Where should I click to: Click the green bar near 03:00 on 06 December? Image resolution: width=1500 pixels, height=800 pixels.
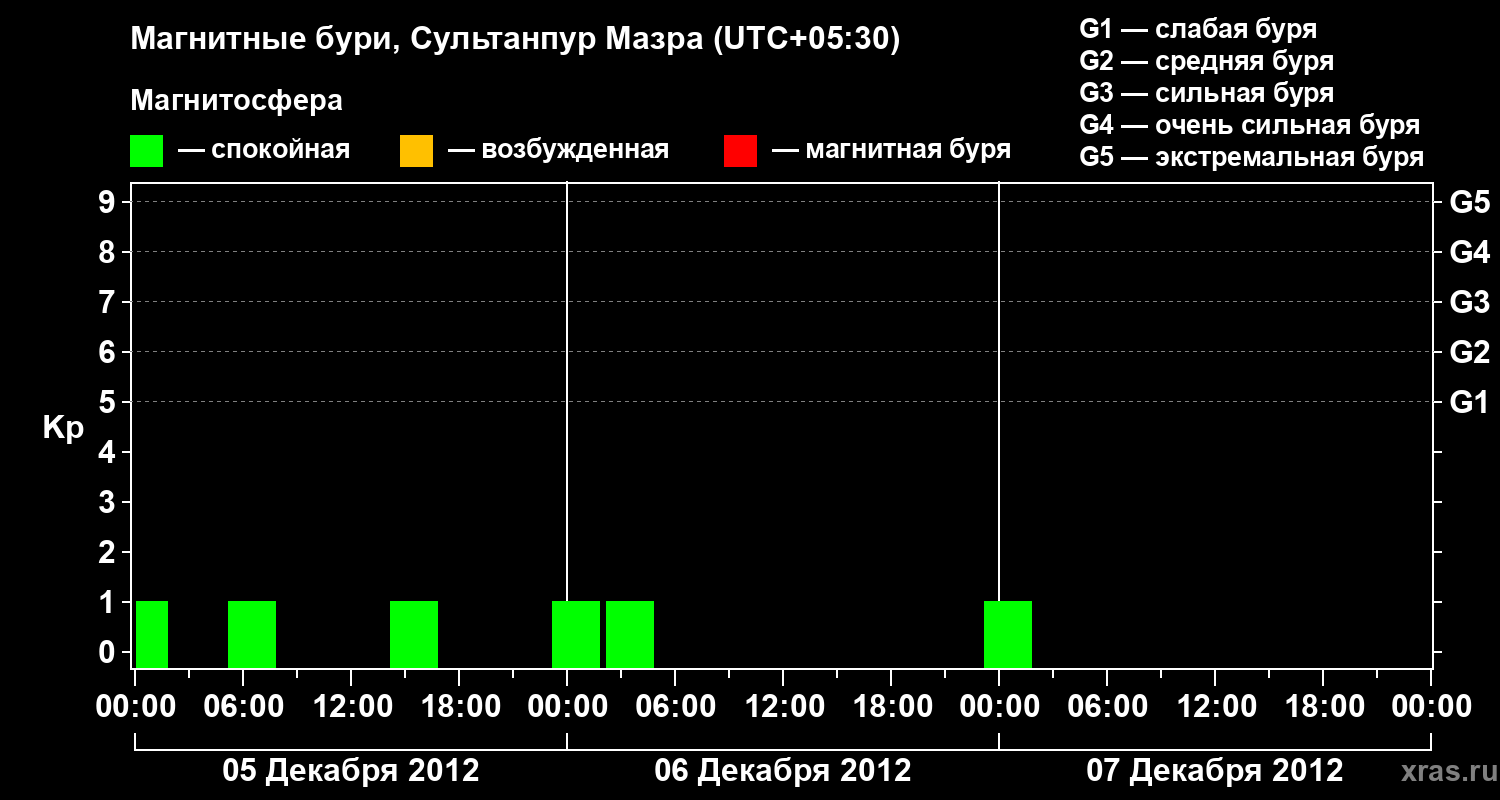630,634
